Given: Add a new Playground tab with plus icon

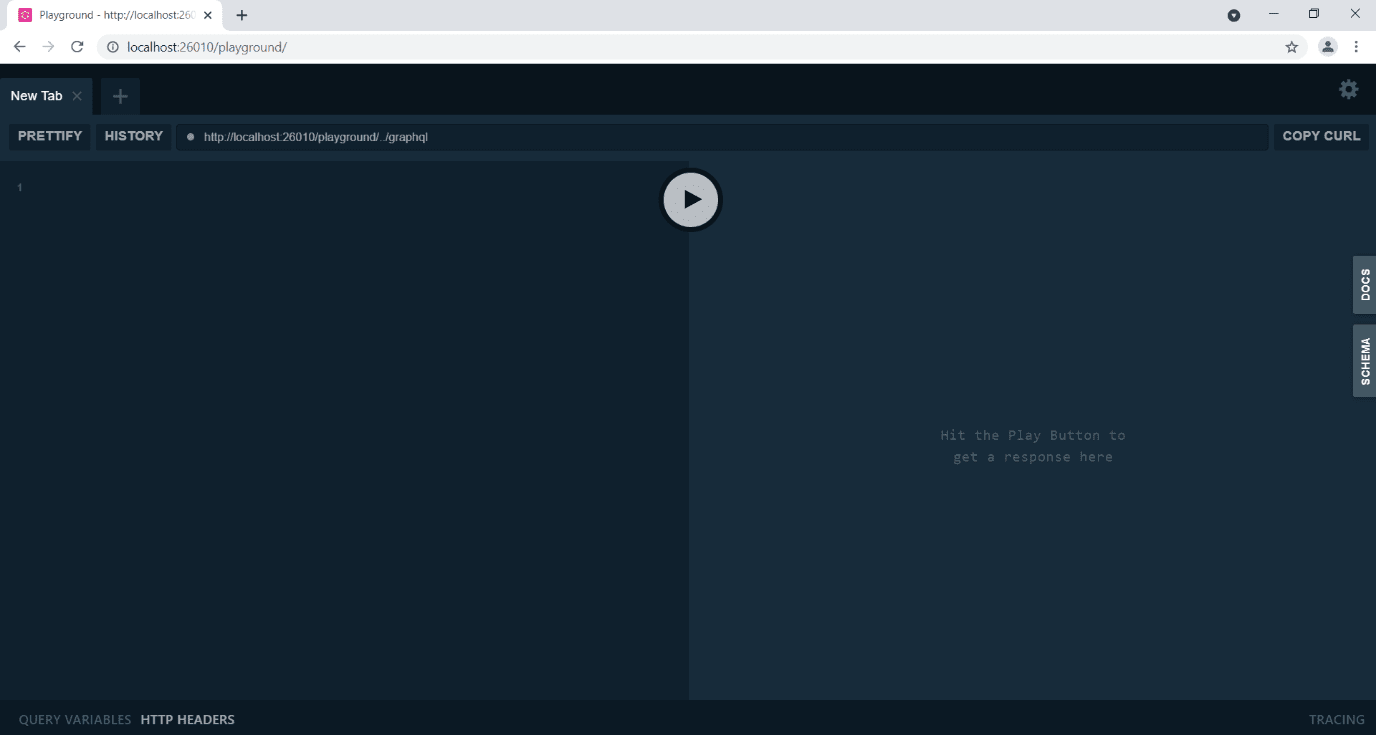Looking at the screenshot, I should point(120,96).
